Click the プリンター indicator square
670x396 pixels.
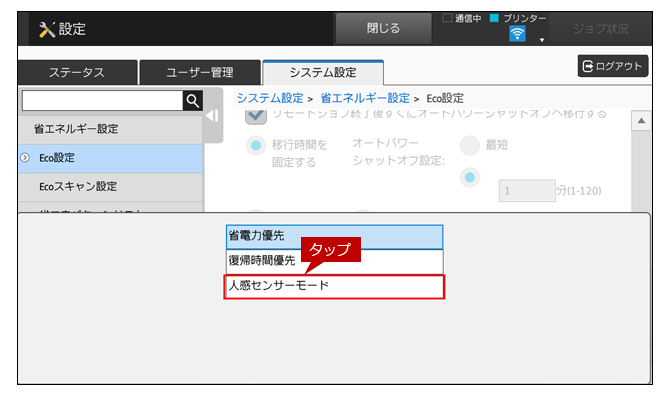point(494,18)
